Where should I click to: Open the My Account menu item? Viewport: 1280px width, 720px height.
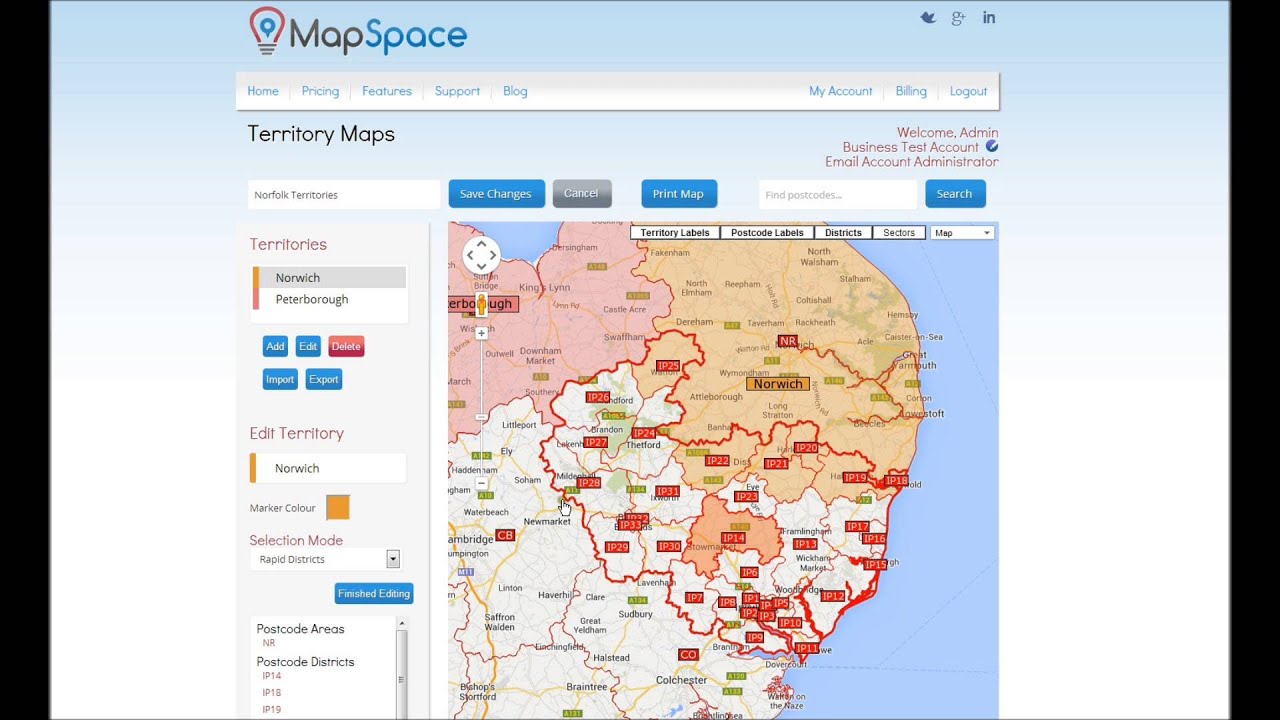pyautogui.click(x=841, y=91)
